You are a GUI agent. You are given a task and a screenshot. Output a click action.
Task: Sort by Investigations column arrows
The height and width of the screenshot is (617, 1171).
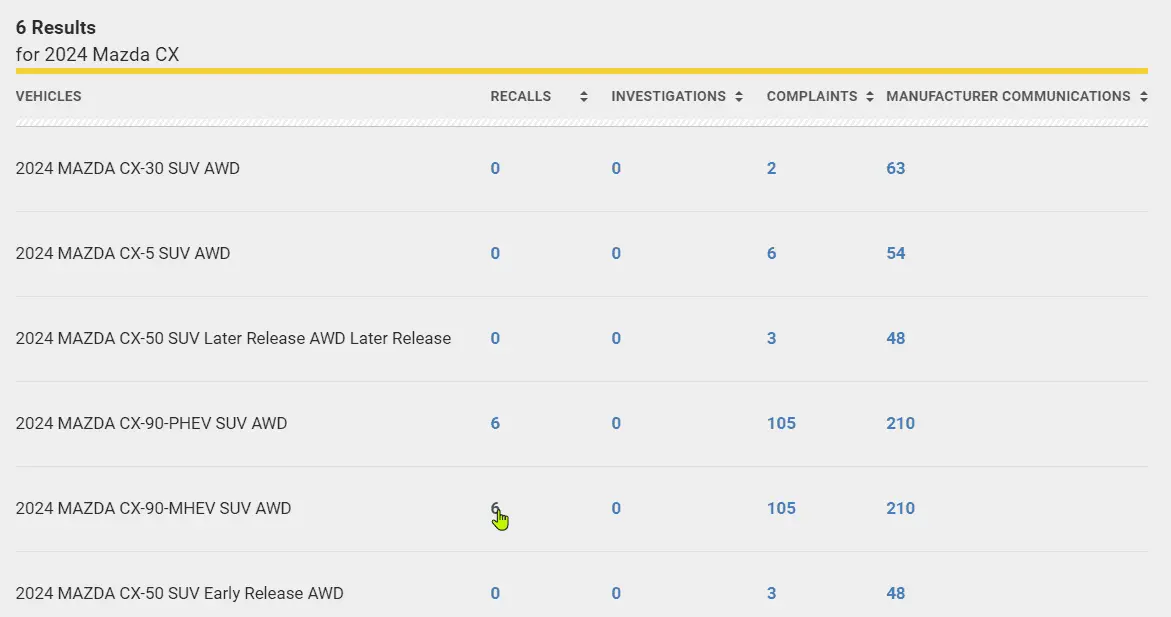point(739,97)
